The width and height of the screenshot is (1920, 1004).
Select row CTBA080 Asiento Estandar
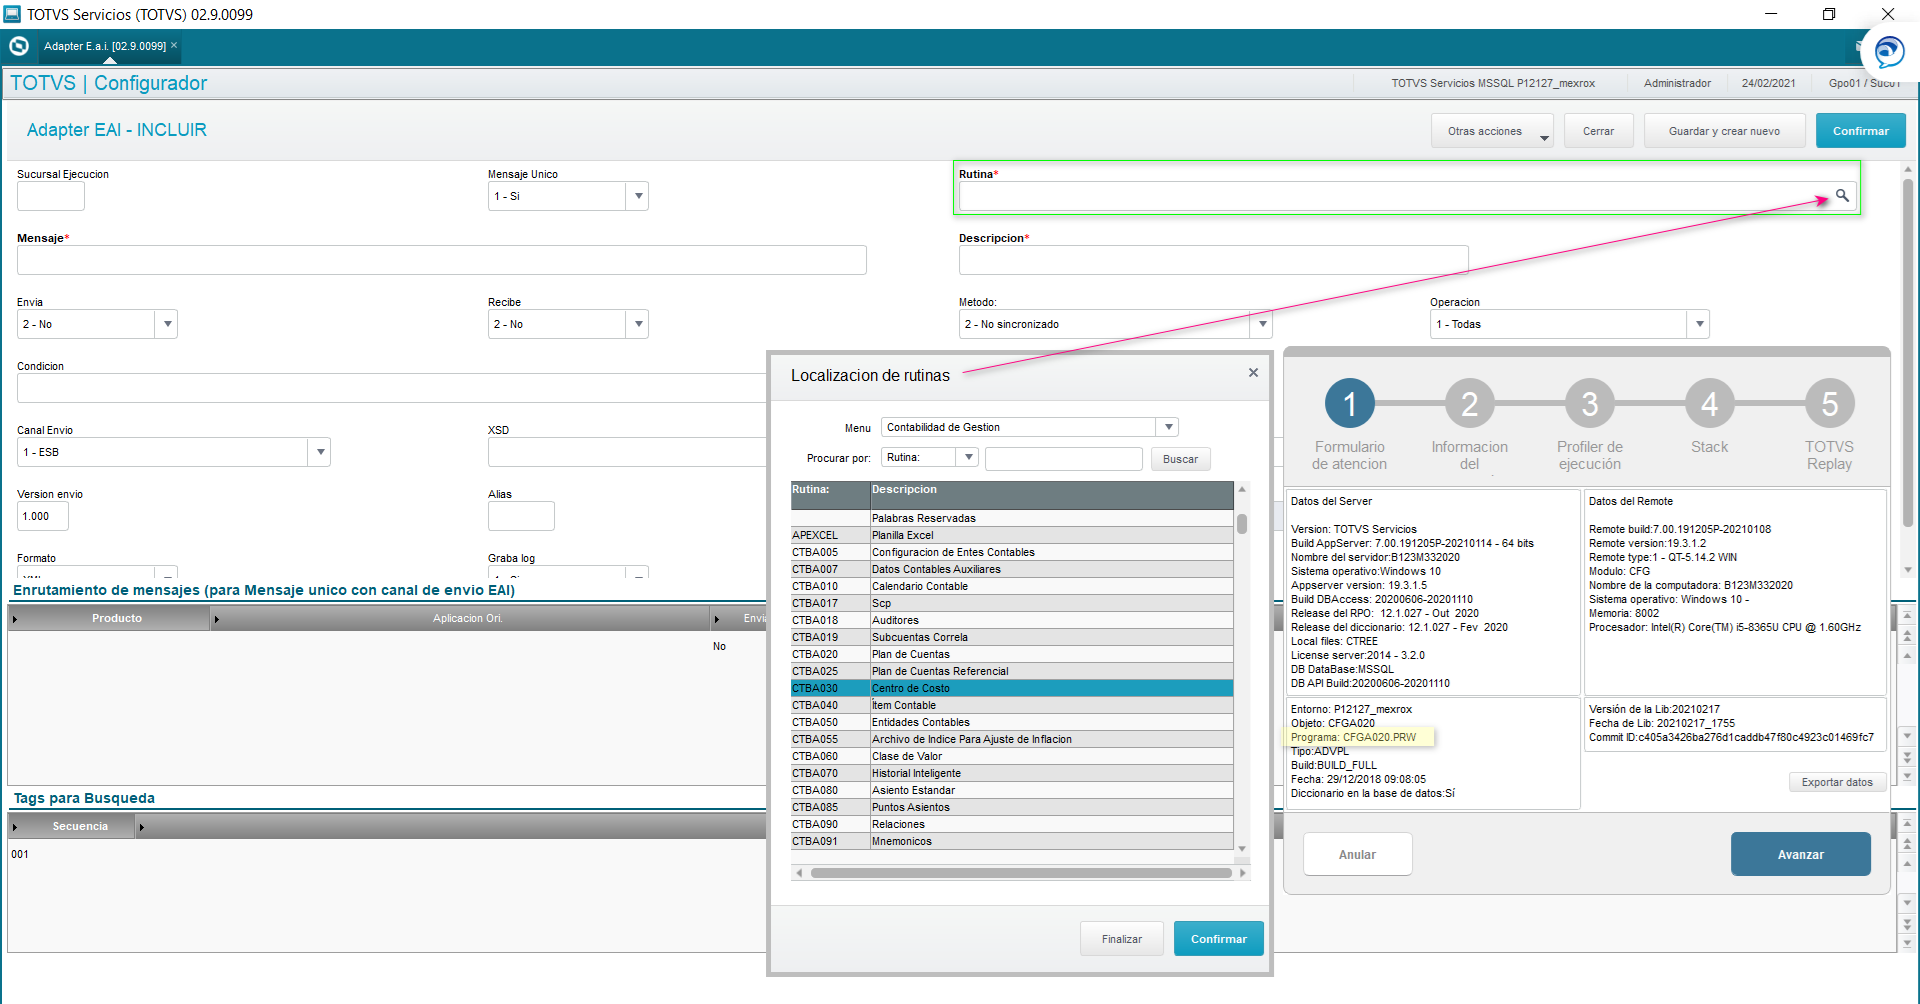[1011, 790]
